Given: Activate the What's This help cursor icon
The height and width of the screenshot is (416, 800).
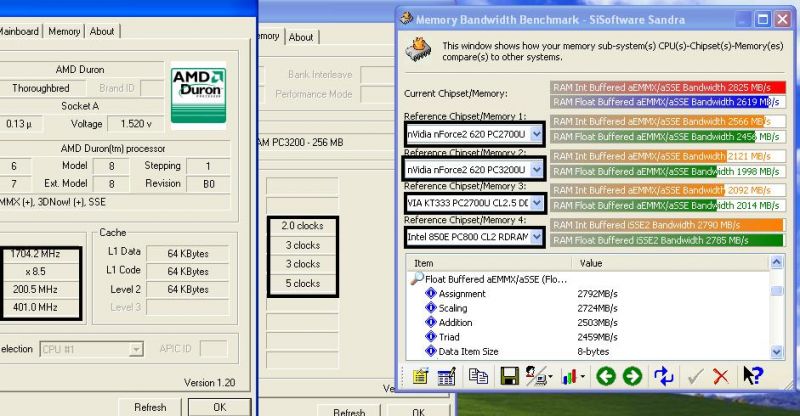Looking at the screenshot, I should coord(753,376).
